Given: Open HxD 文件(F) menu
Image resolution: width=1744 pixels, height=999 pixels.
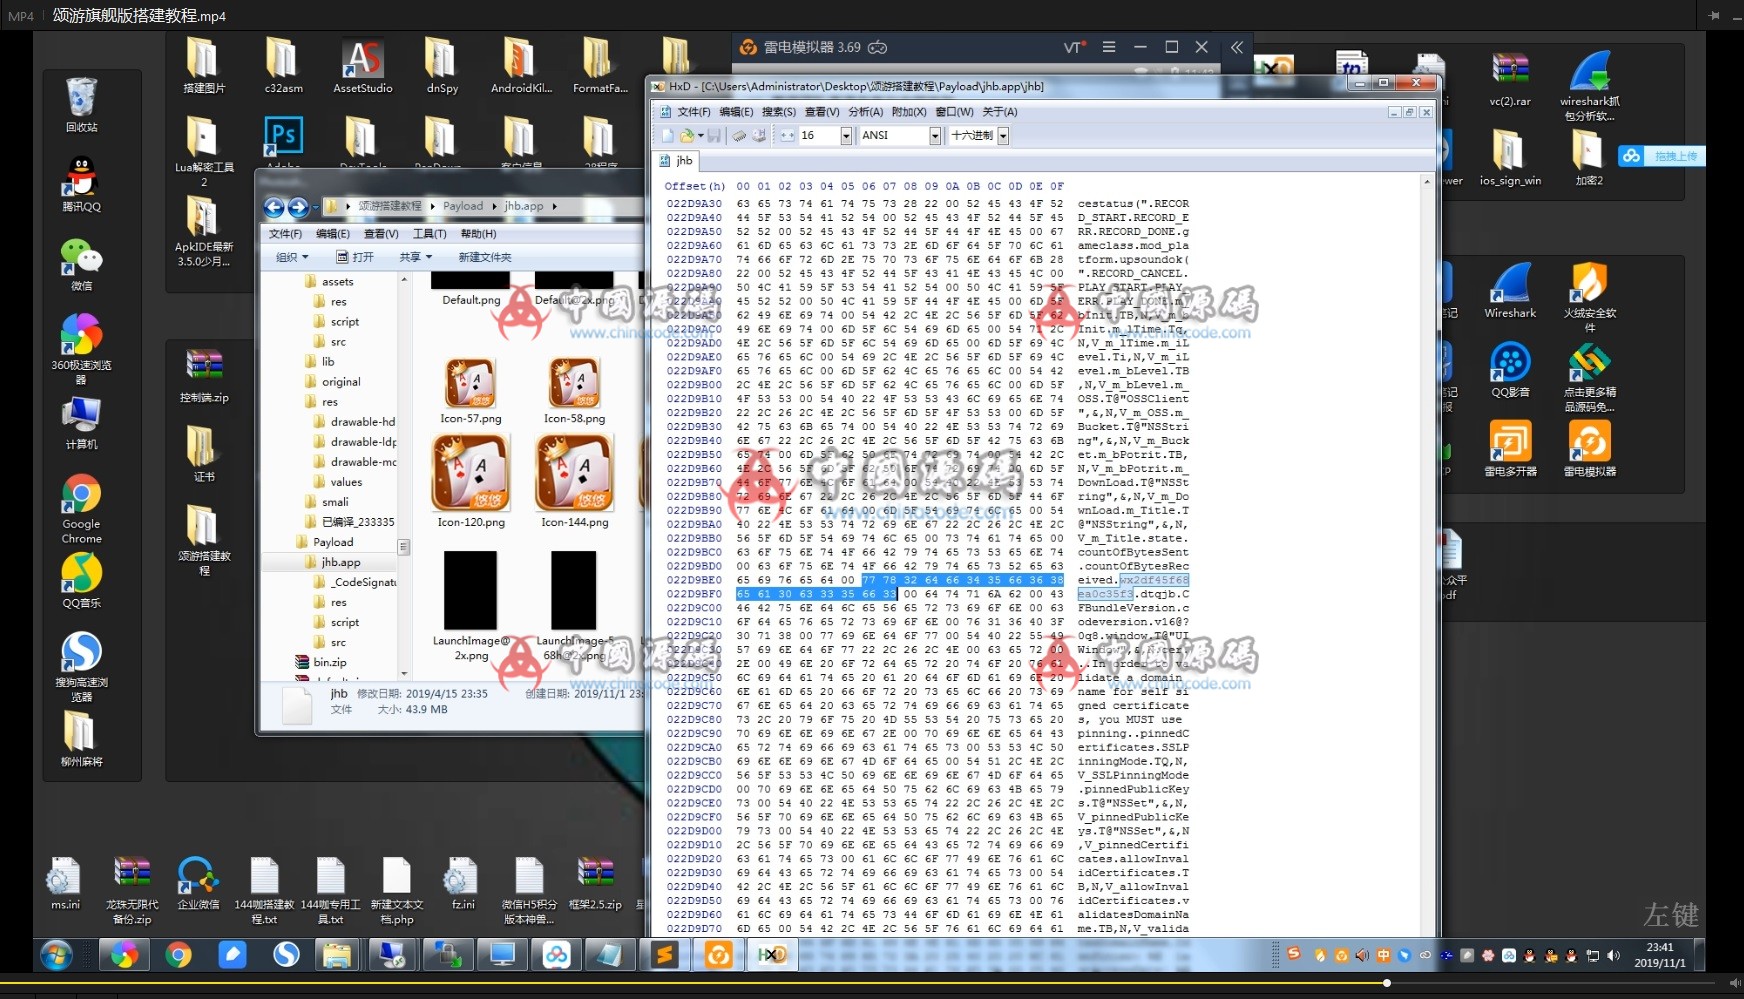Looking at the screenshot, I should (x=693, y=112).
